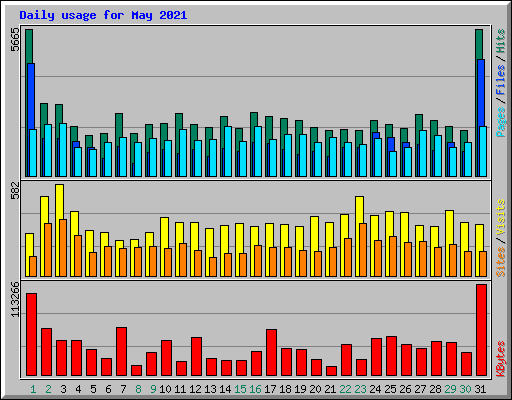Click day 31 on the x-axis
This screenshot has width=512, height=400.
[x=480, y=389]
